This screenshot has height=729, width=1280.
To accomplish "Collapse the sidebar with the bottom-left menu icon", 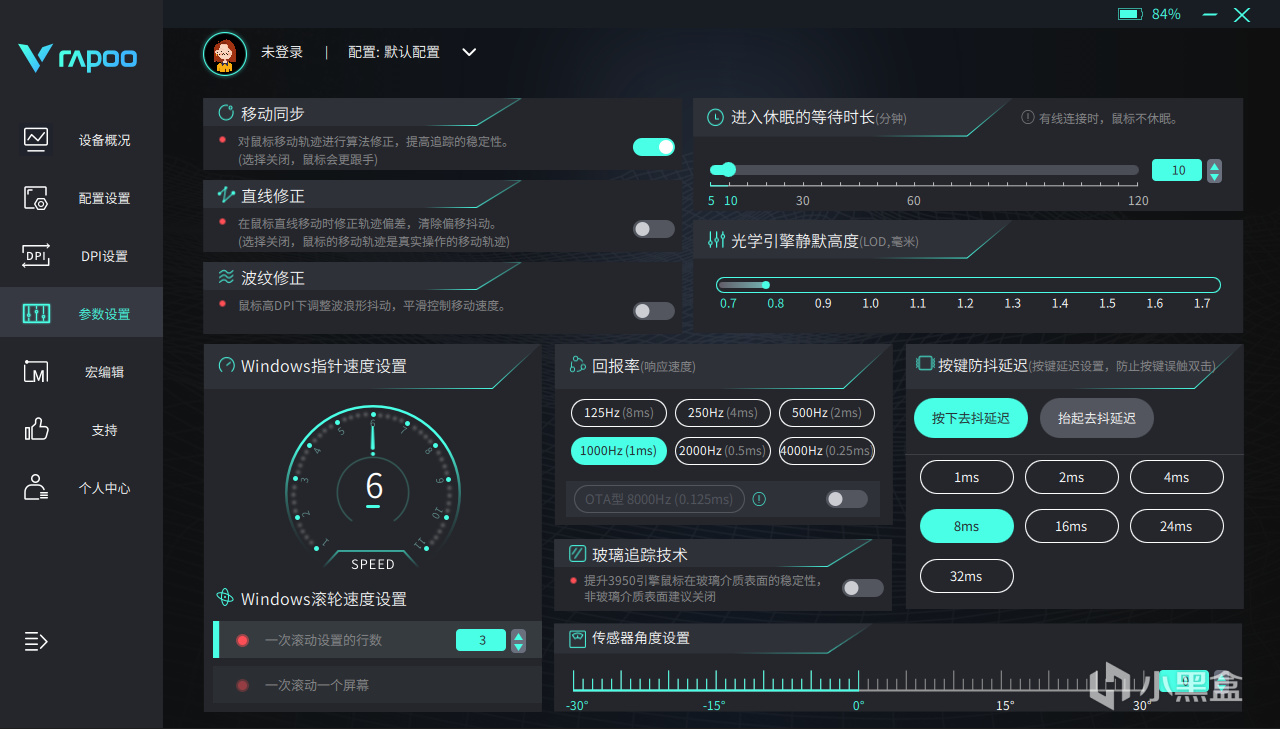I will (36, 641).
